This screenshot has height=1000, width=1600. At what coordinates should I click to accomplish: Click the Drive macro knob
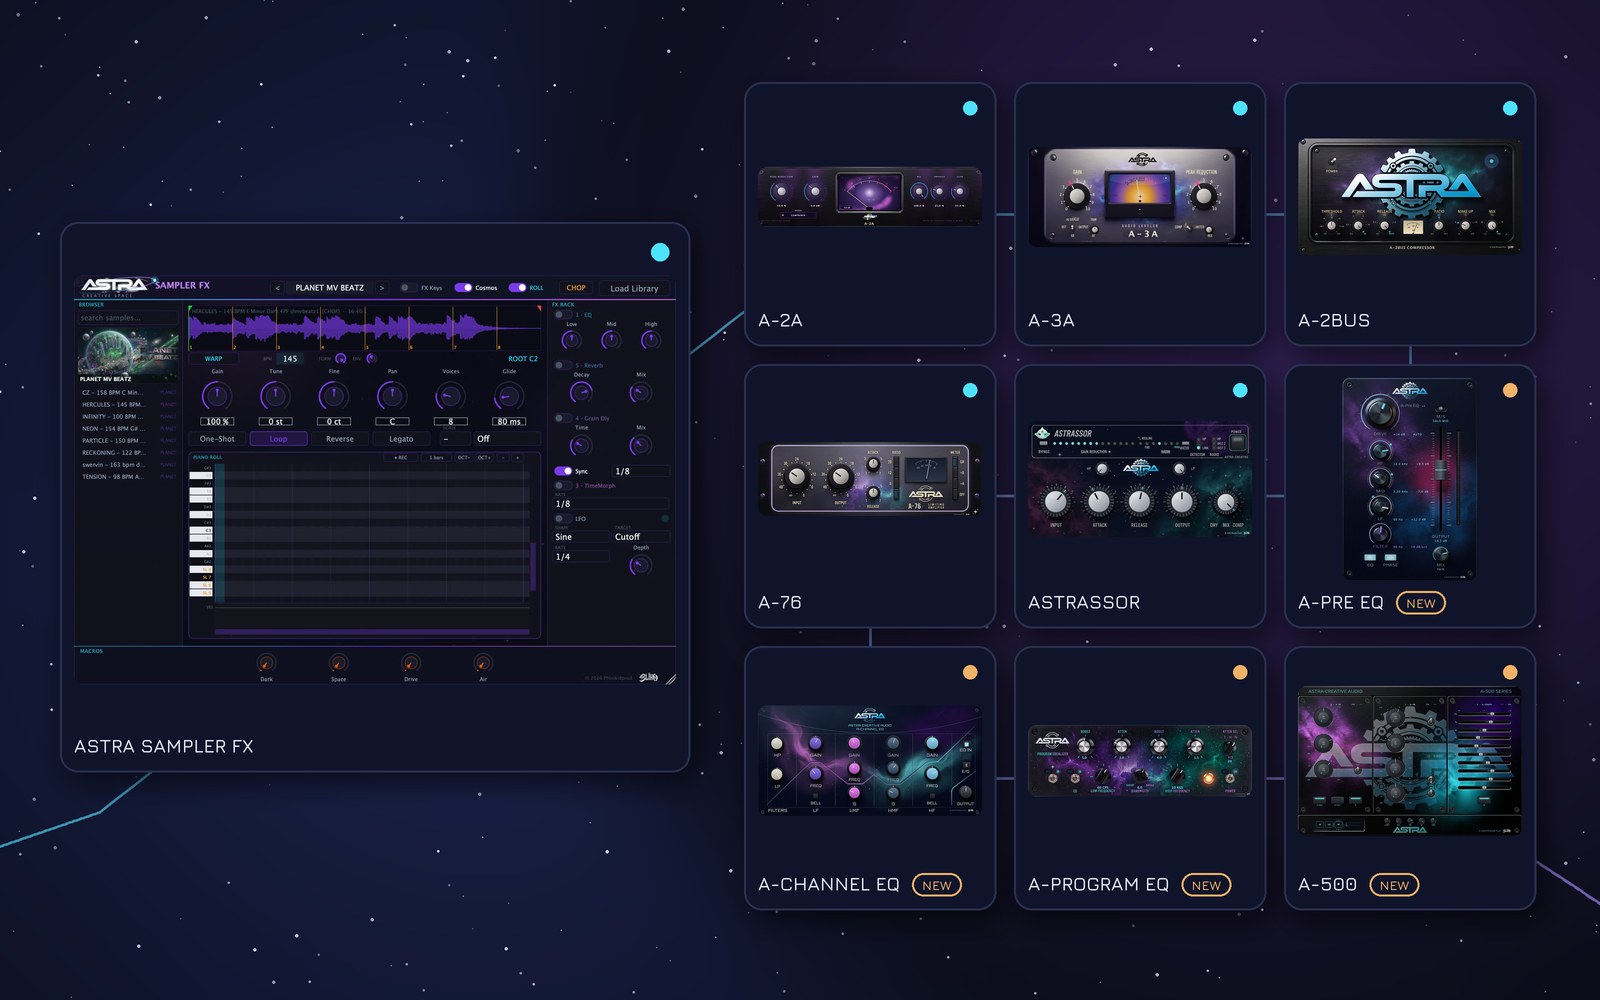(x=411, y=663)
